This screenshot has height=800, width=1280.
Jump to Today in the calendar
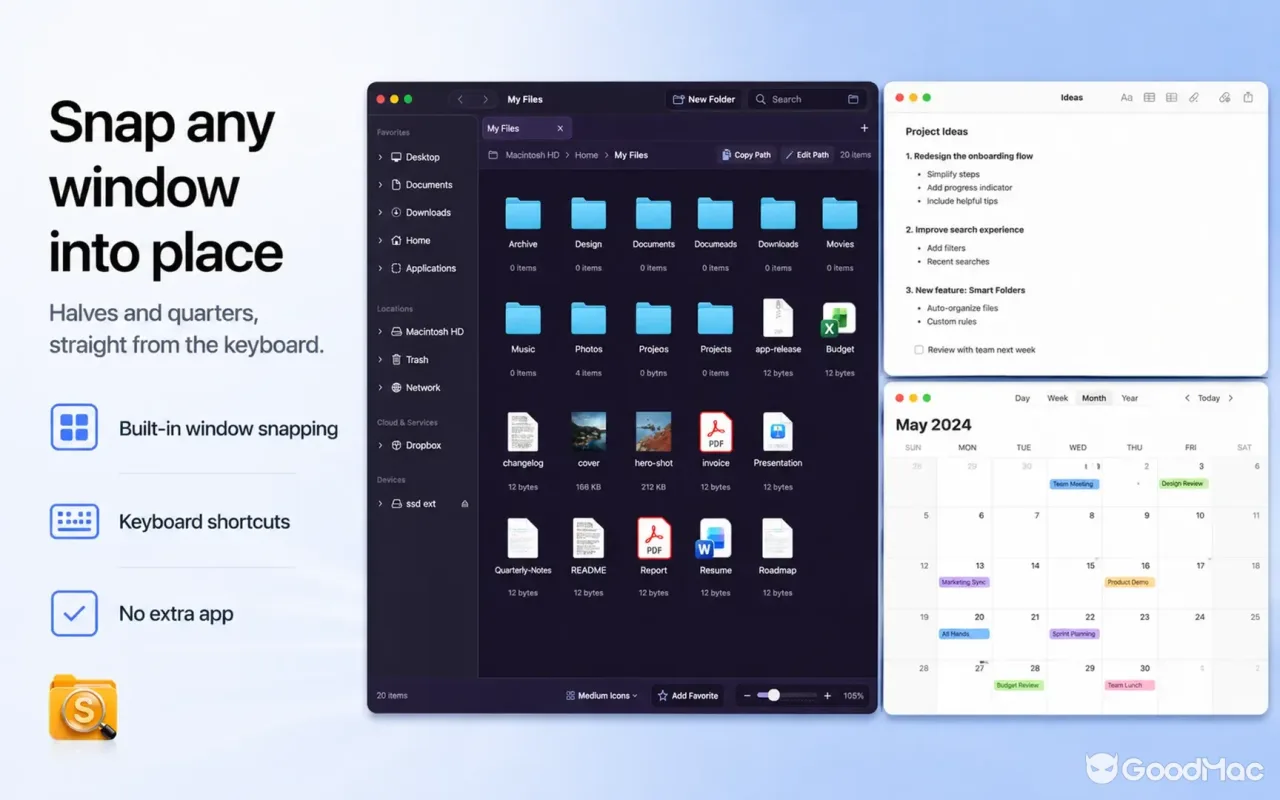(1209, 398)
